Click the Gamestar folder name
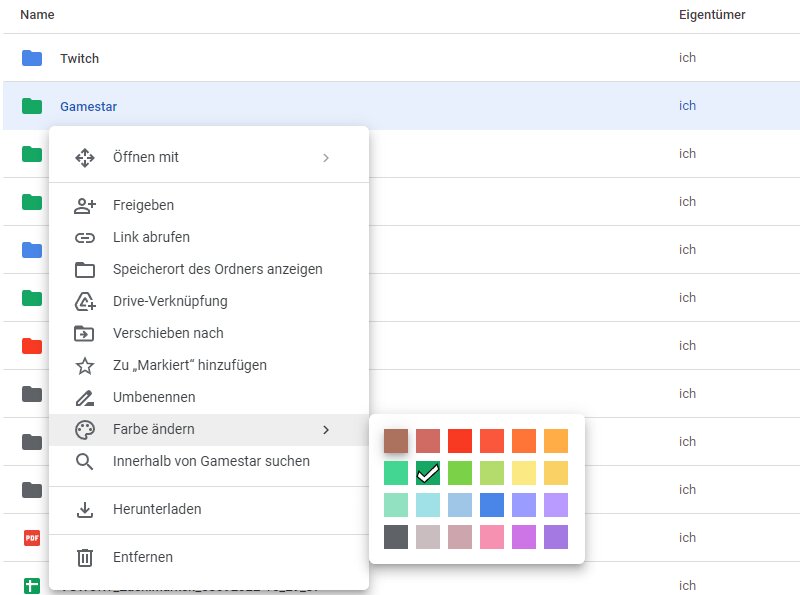 coord(89,106)
